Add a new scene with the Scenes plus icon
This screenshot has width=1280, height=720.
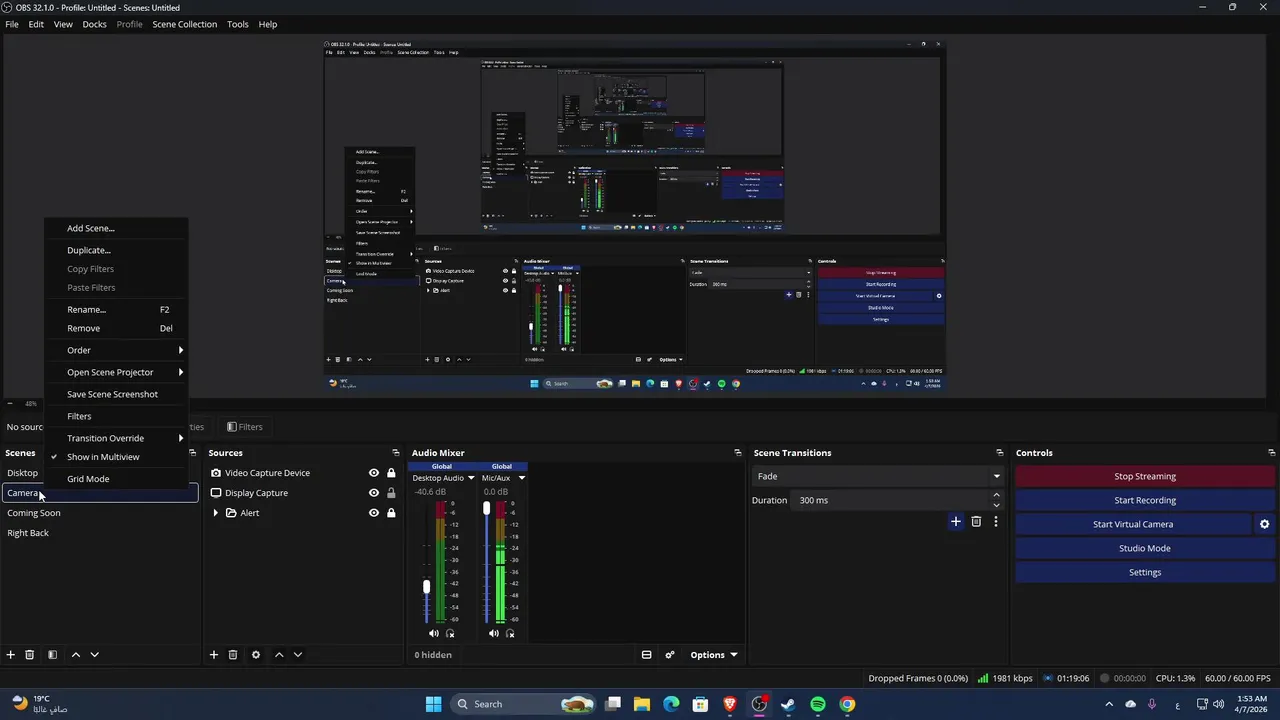click(11, 655)
